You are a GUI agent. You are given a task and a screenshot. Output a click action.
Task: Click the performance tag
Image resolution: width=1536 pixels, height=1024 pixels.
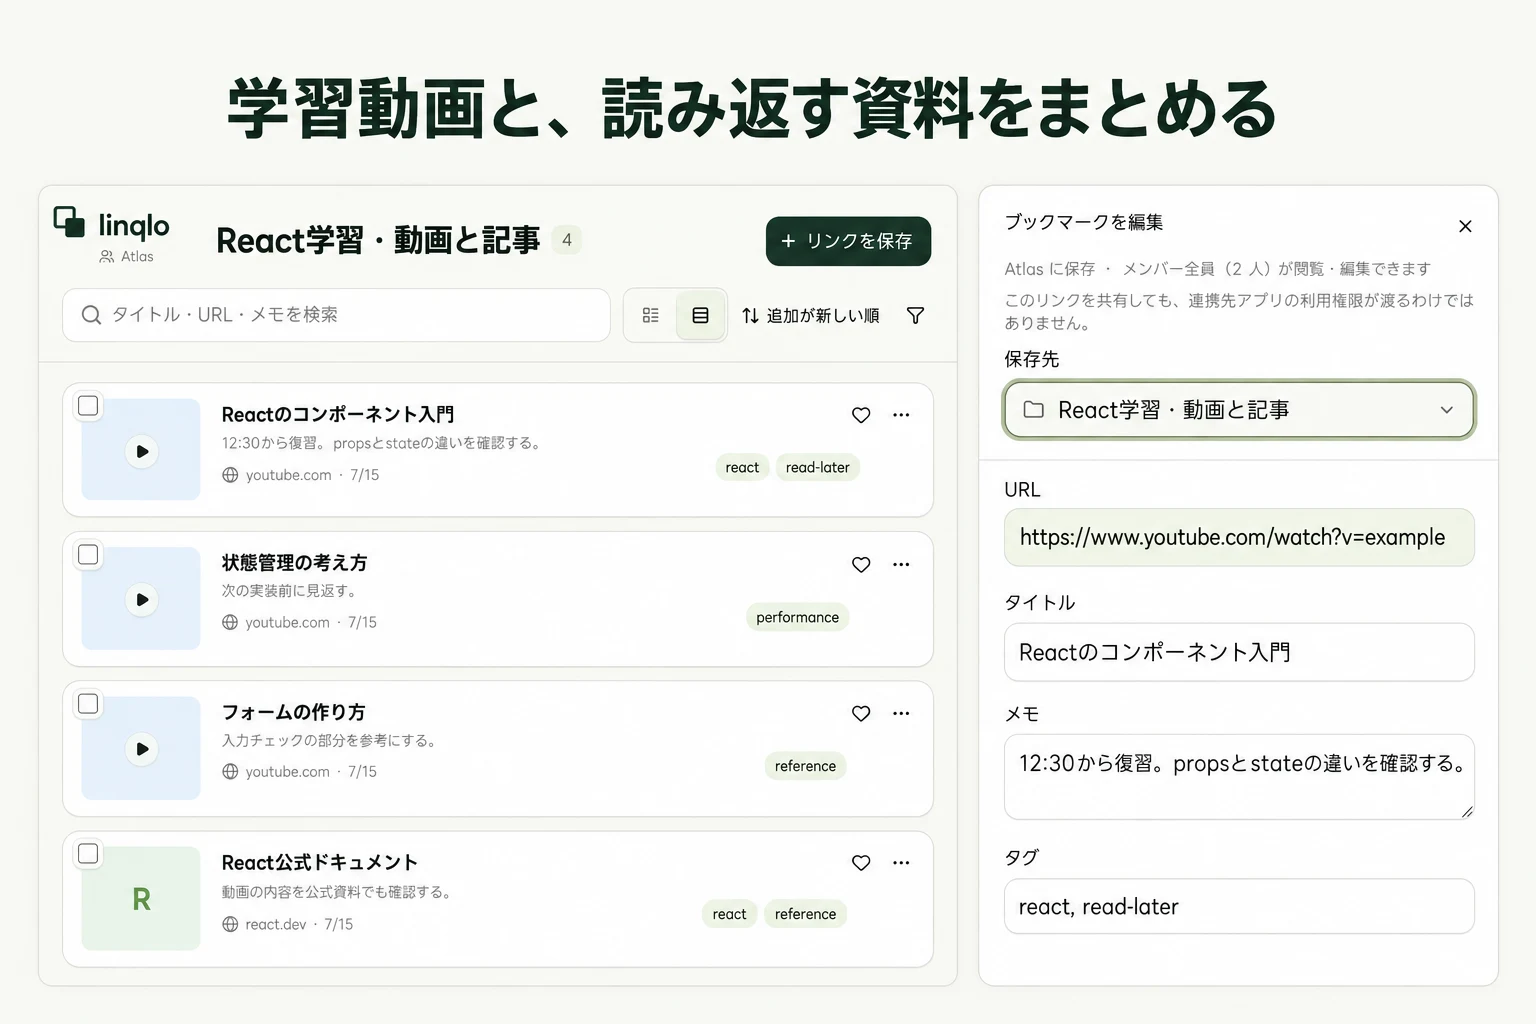(798, 617)
